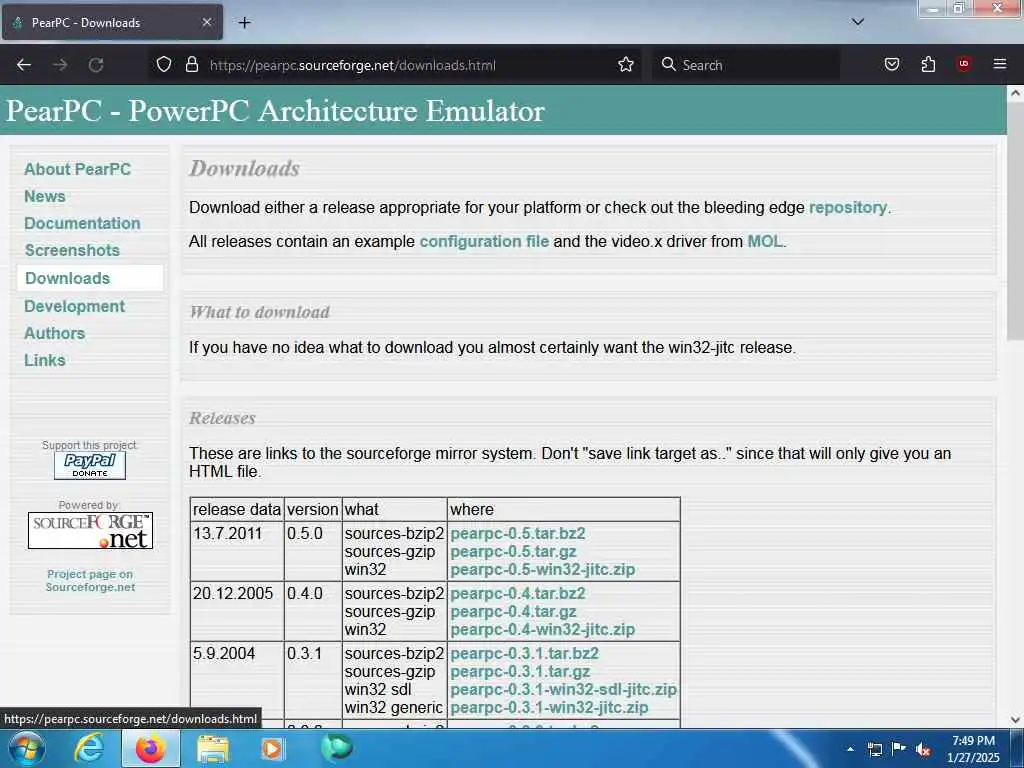Open the Documentation sidebar link
Viewport: 1024px width, 768px height.
coord(82,223)
